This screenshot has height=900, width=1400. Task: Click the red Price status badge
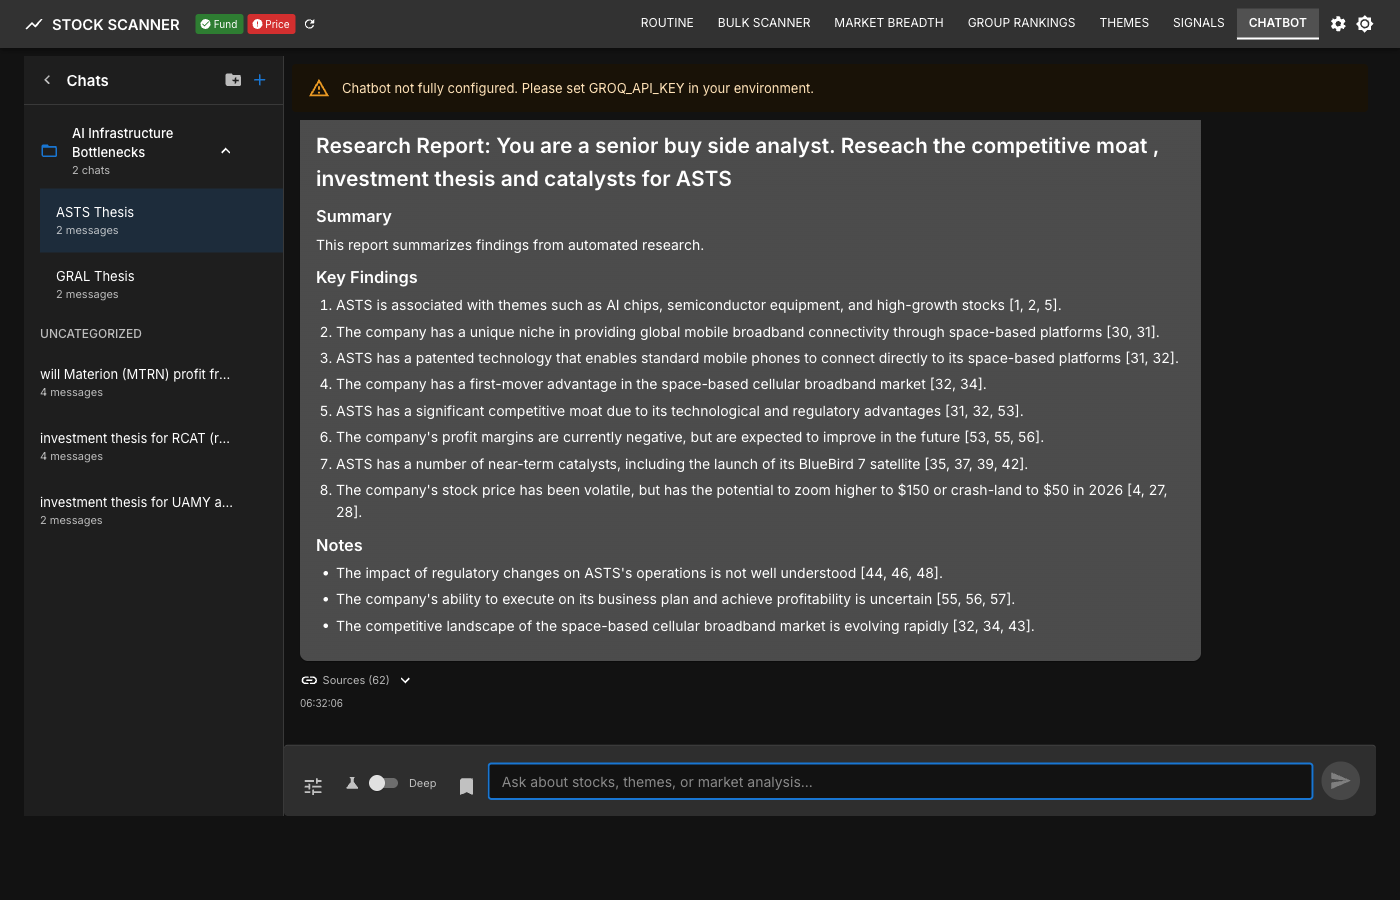tap(271, 24)
